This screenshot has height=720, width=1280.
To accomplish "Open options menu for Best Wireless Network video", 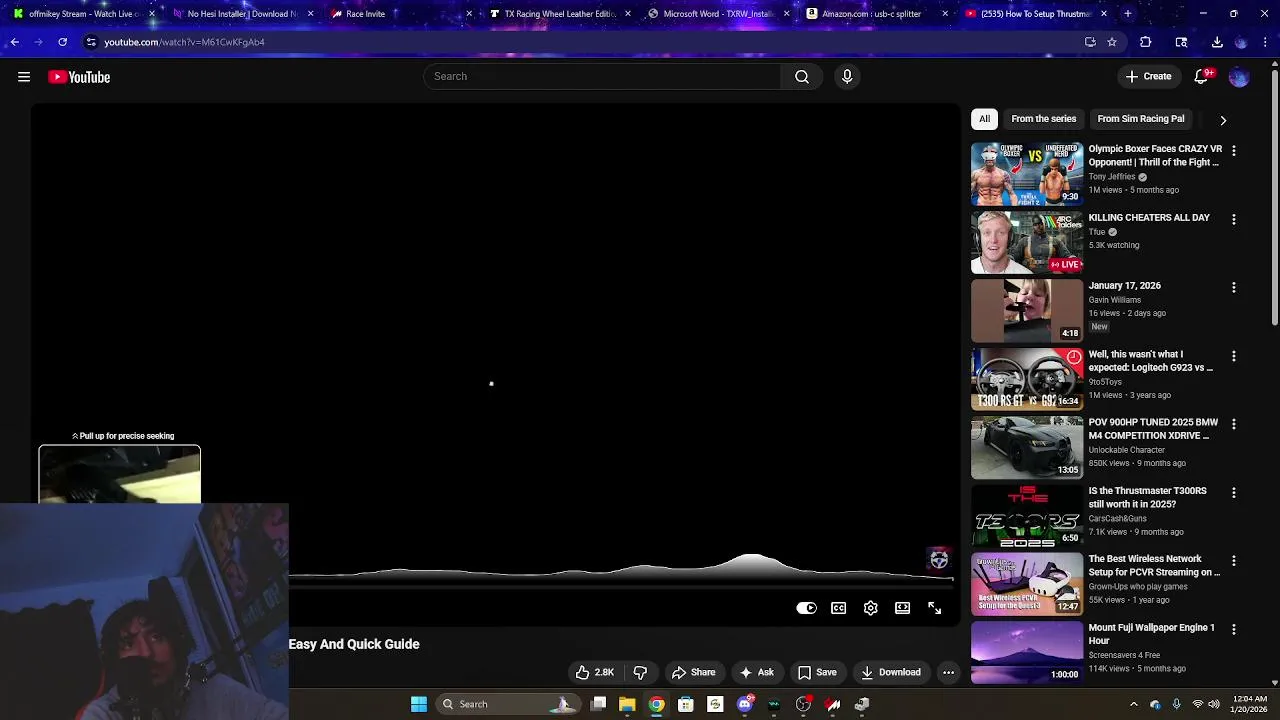I will [1233, 561].
